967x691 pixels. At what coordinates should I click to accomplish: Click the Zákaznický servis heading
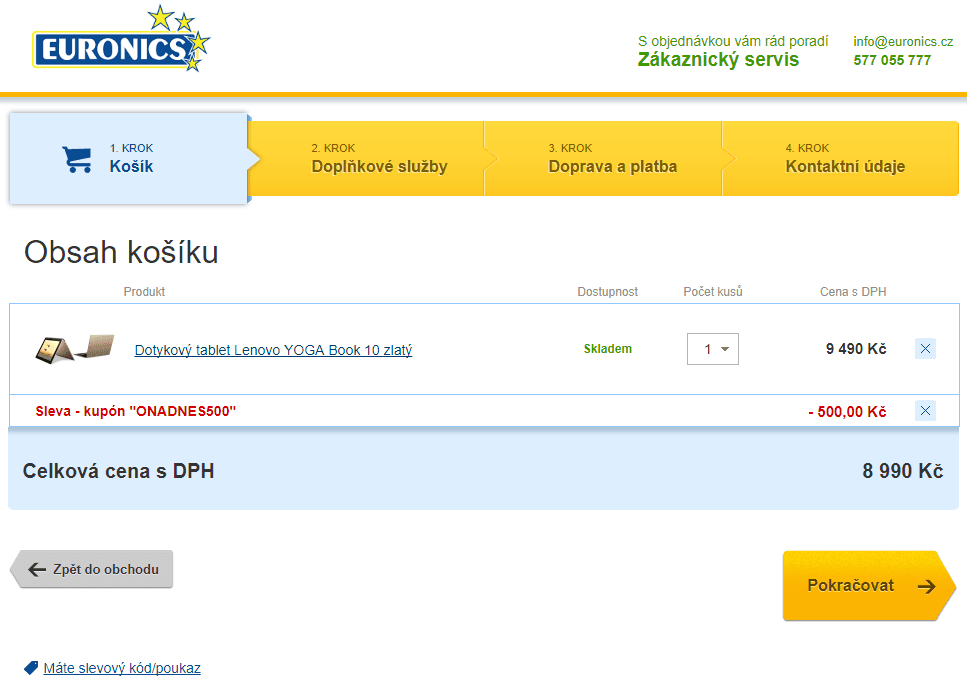(x=718, y=59)
